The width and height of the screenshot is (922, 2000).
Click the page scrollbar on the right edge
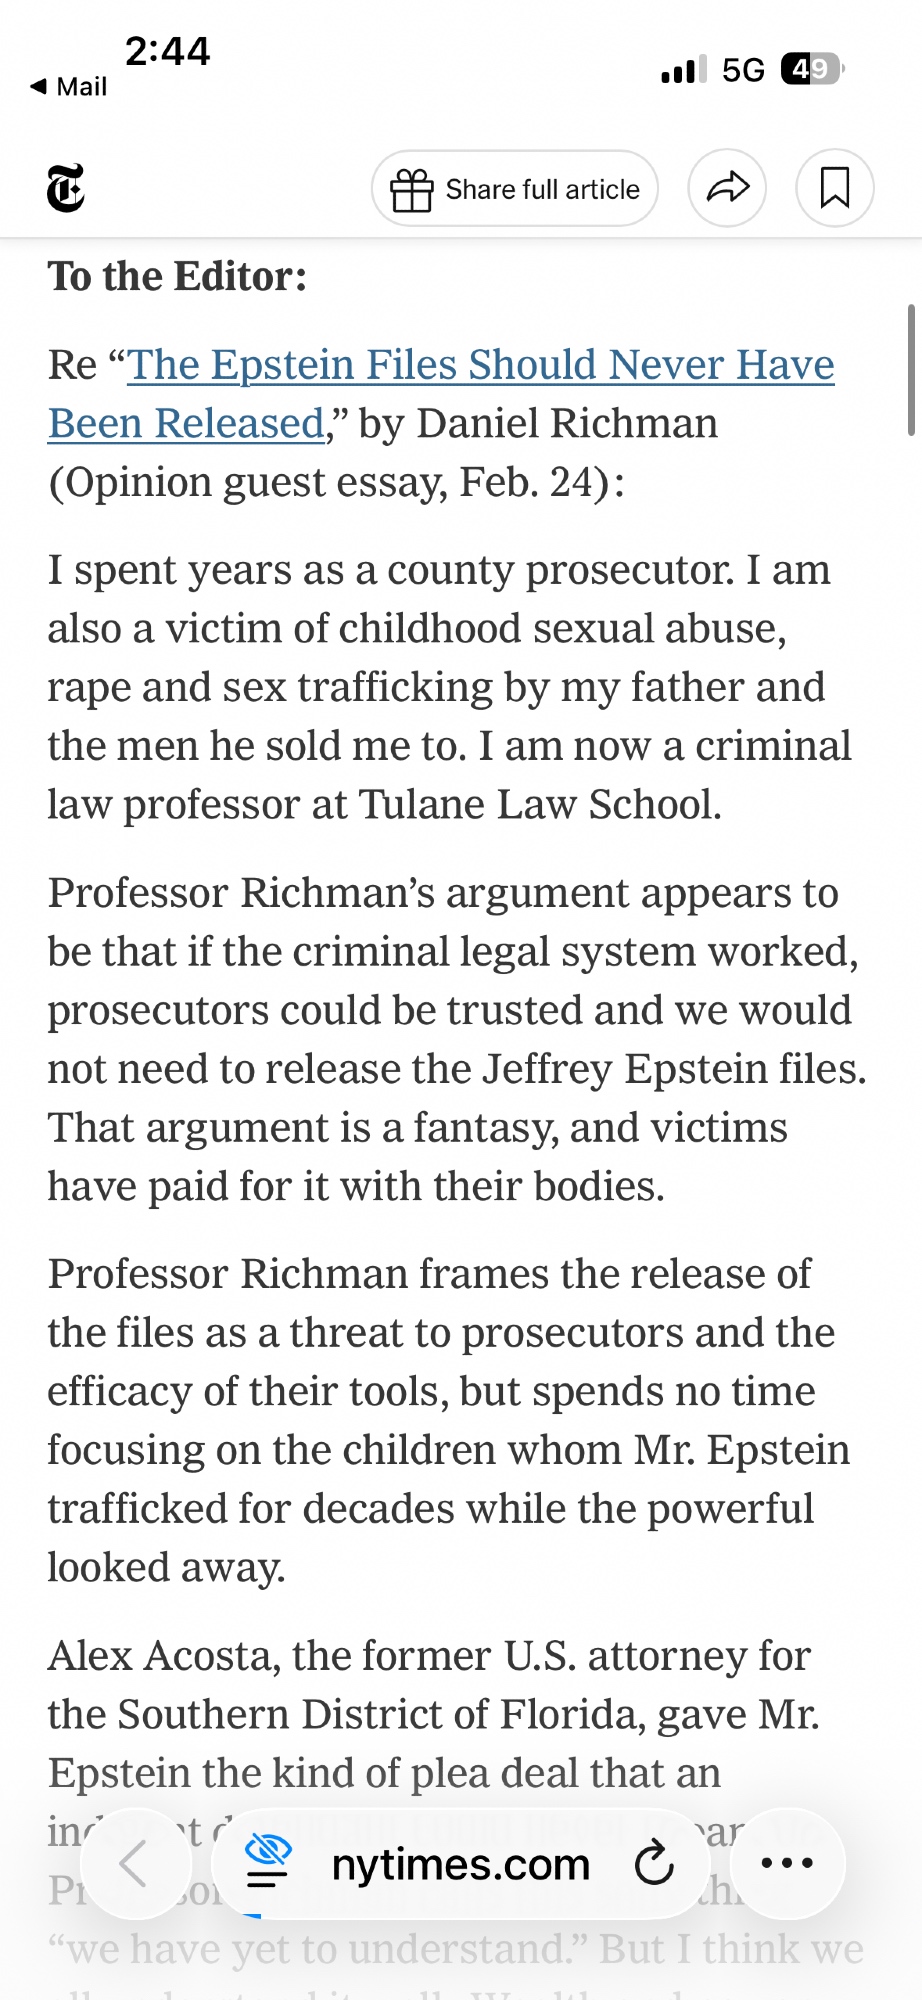[x=911, y=370]
